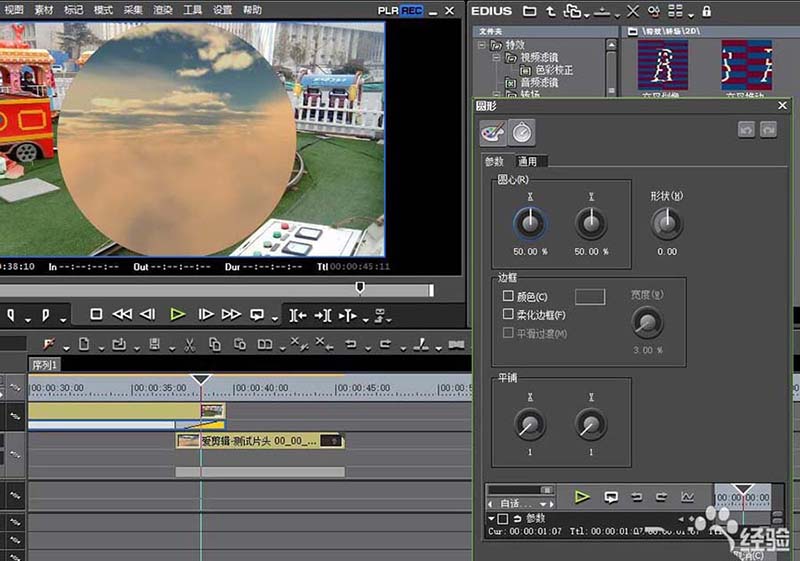800x561 pixels.
Task: Collapse the 视频滤镜 tree node
Action: (496, 58)
